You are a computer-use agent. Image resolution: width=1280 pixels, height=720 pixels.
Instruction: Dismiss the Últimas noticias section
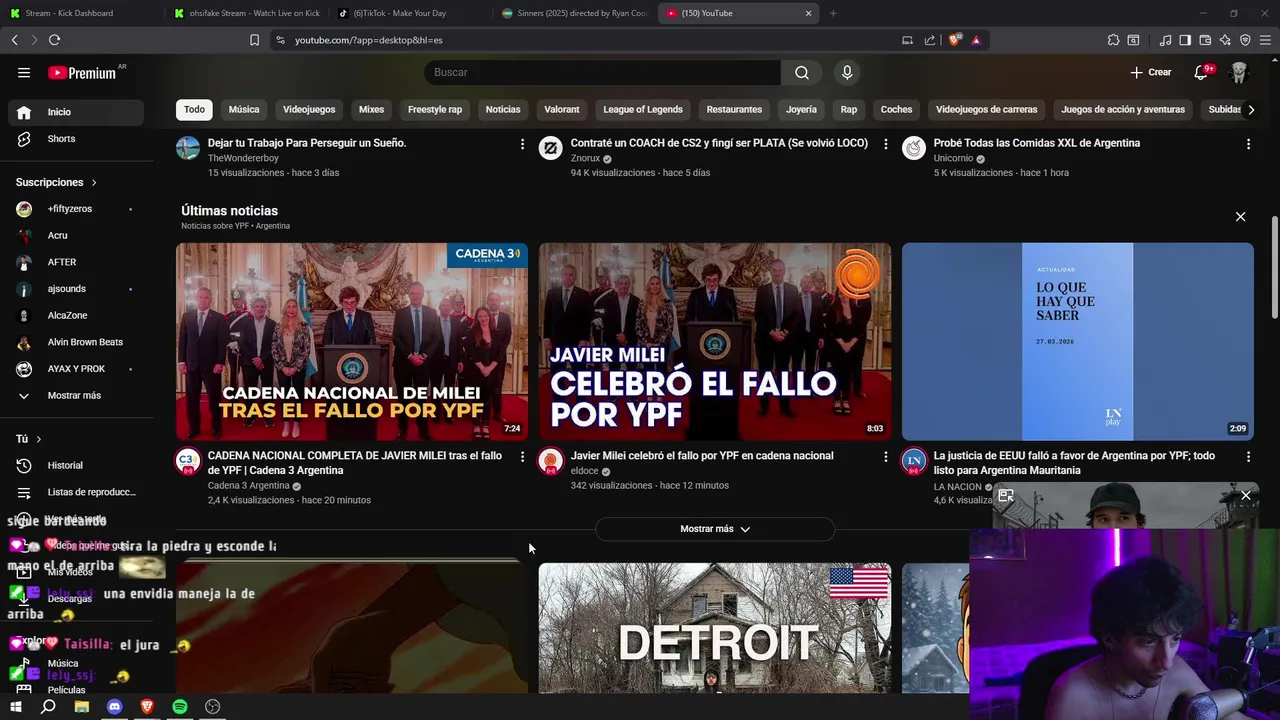pos(1240,216)
